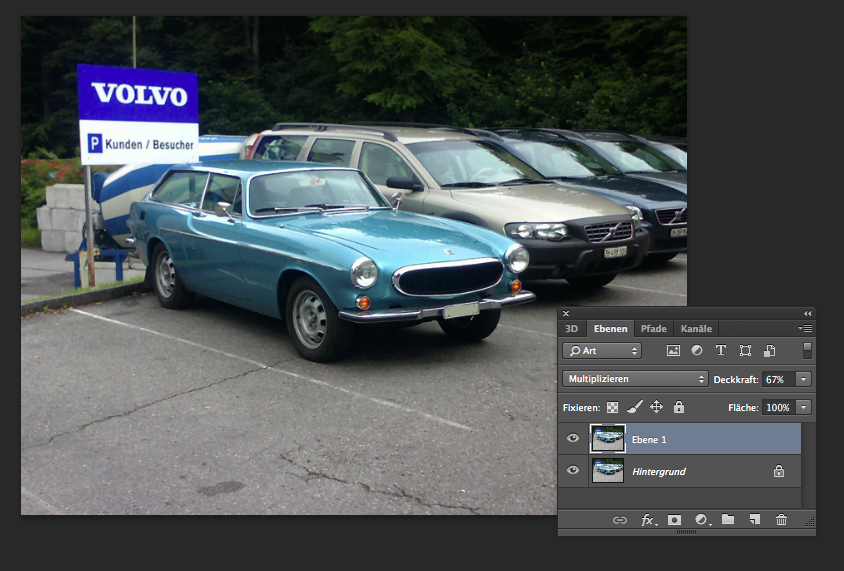Click the Deckkraft 67% value field
This screenshot has width=844, height=571.
(778, 379)
